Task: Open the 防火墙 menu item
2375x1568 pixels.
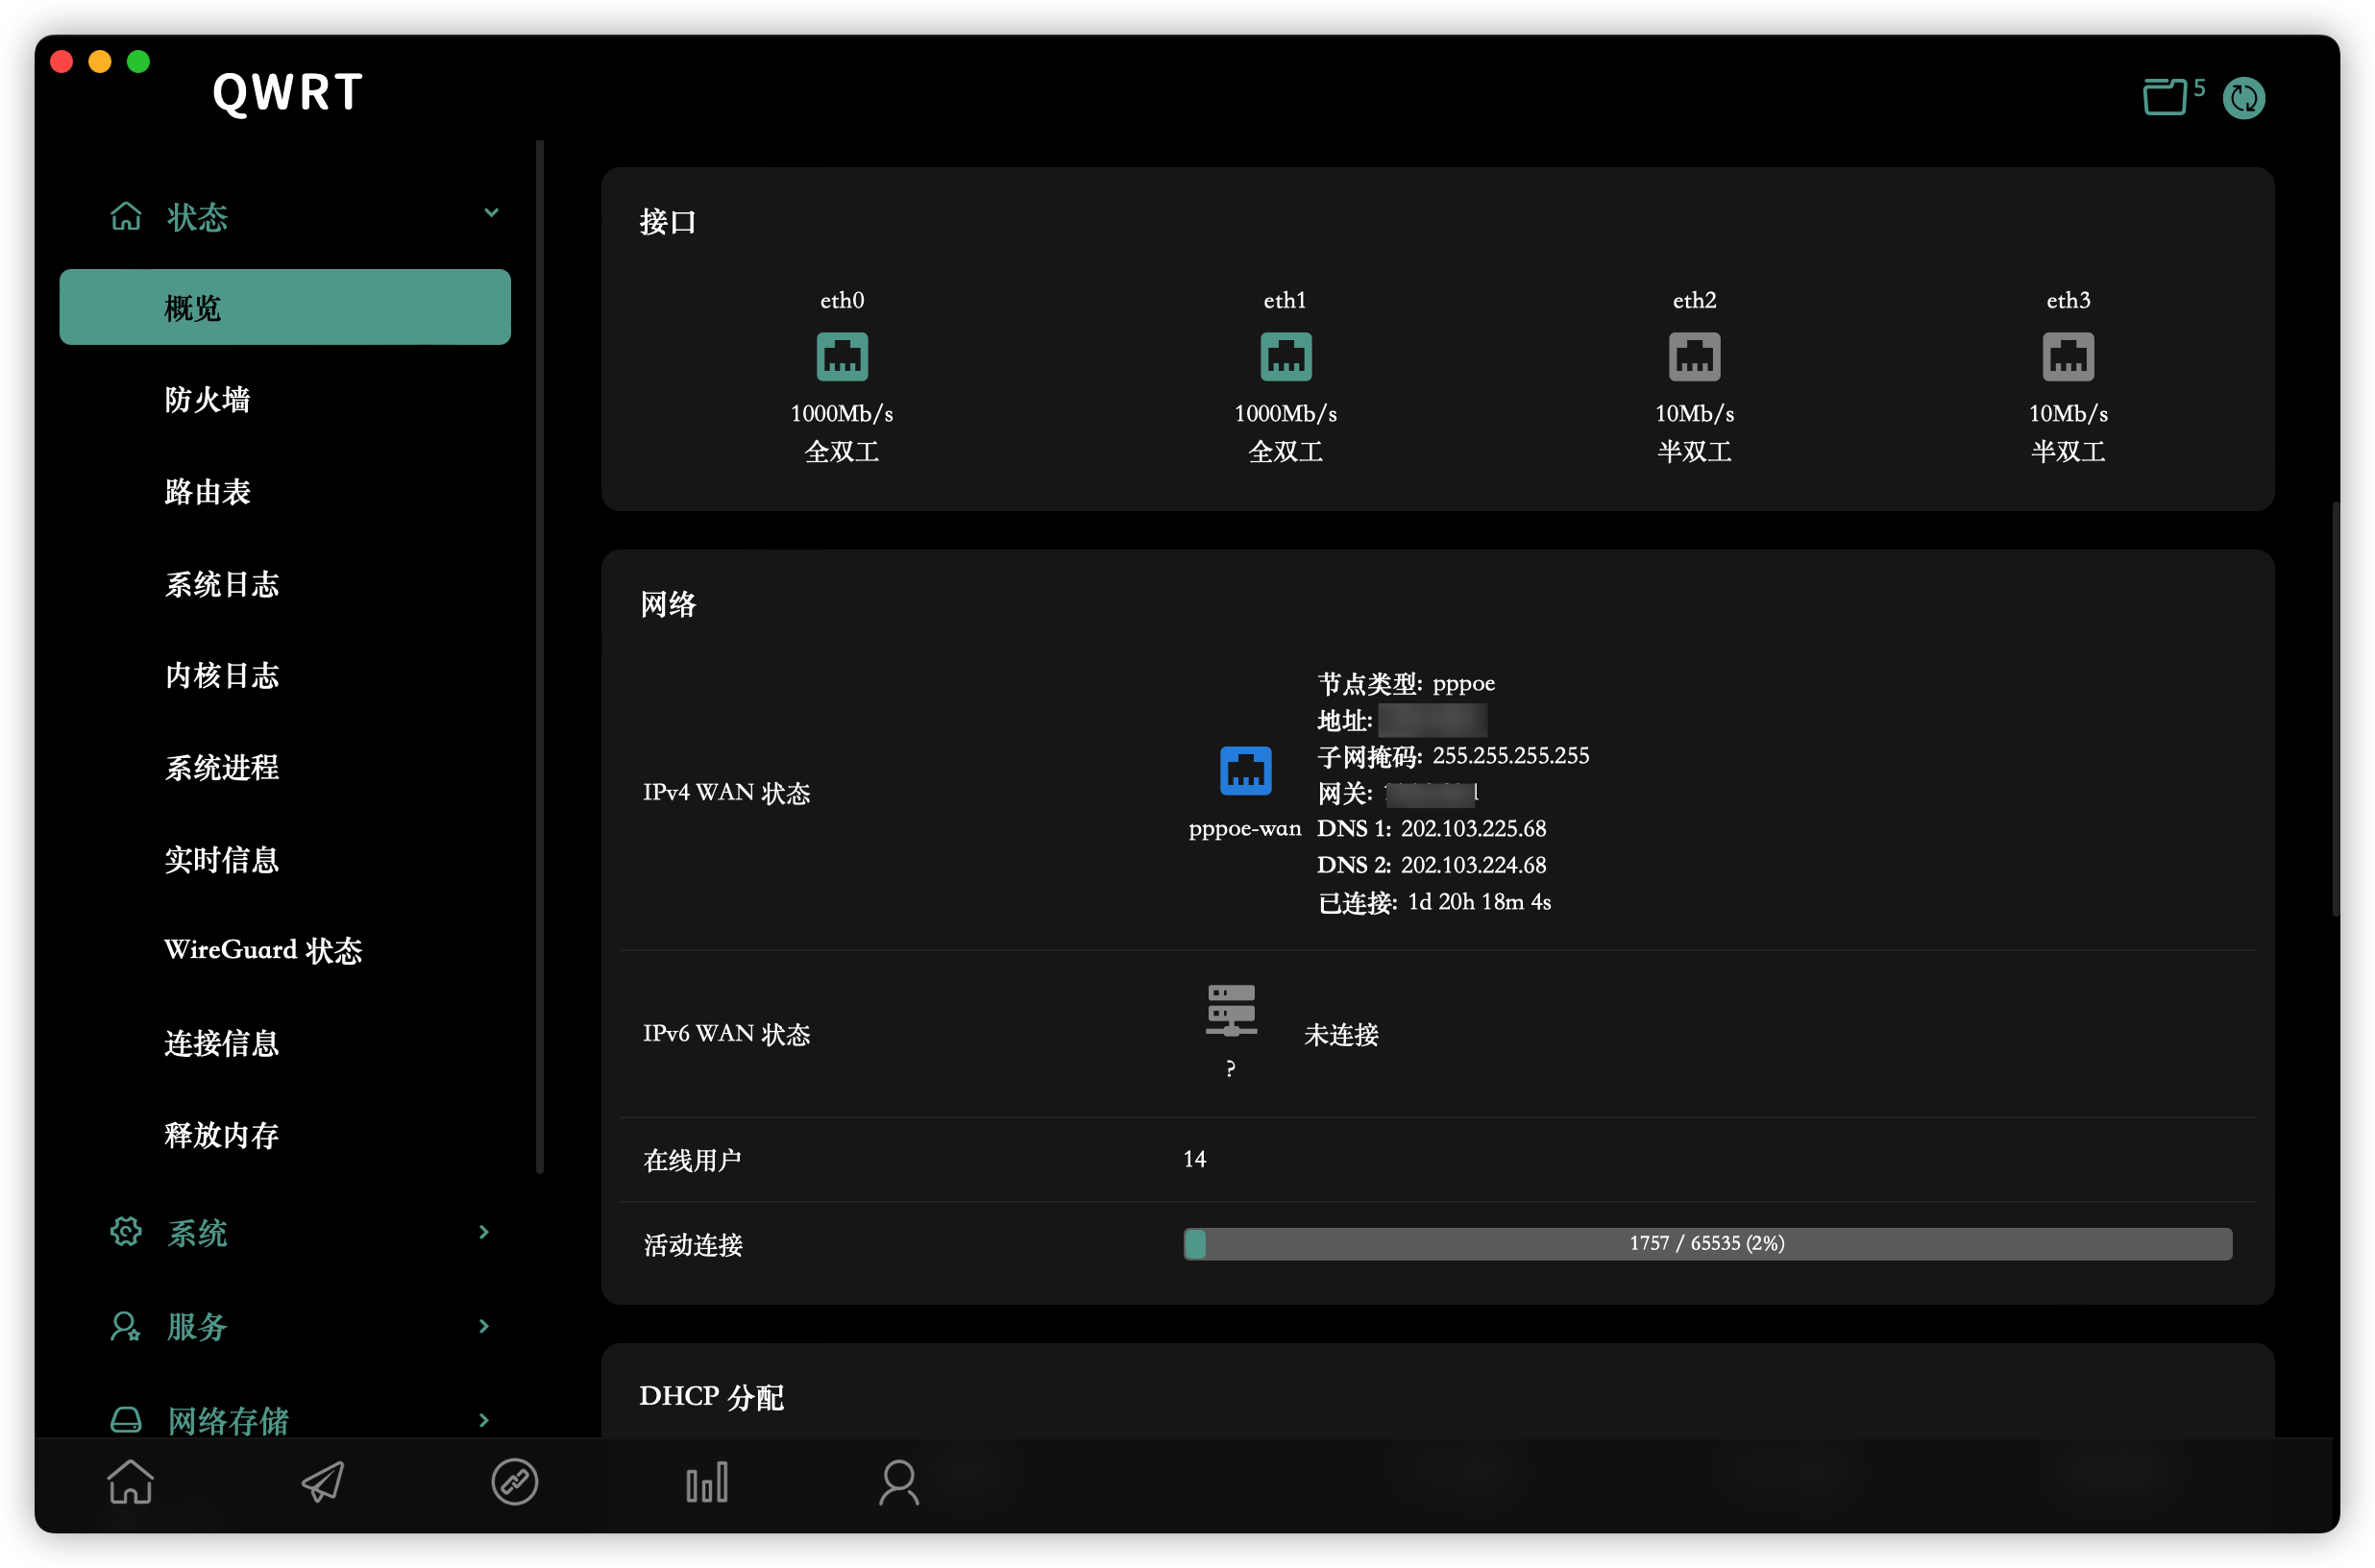Action: click(208, 400)
